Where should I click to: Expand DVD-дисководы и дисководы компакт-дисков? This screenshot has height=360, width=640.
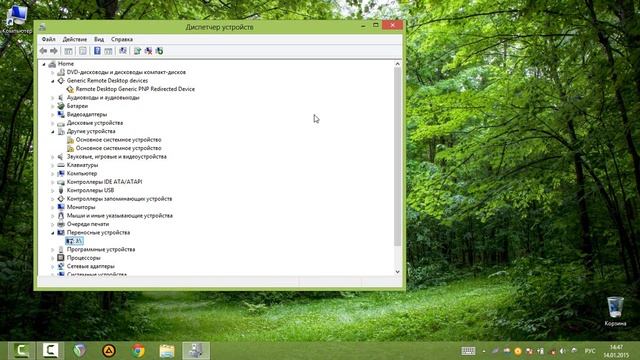(x=53, y=72)
